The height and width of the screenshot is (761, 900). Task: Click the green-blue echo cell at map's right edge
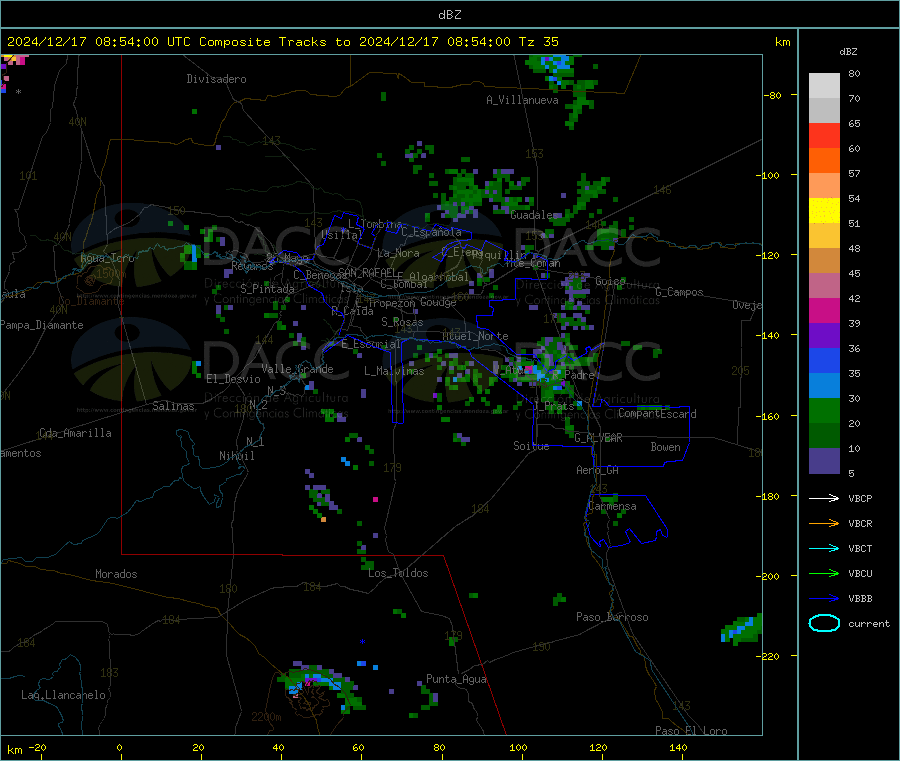[x=742, y=629]
